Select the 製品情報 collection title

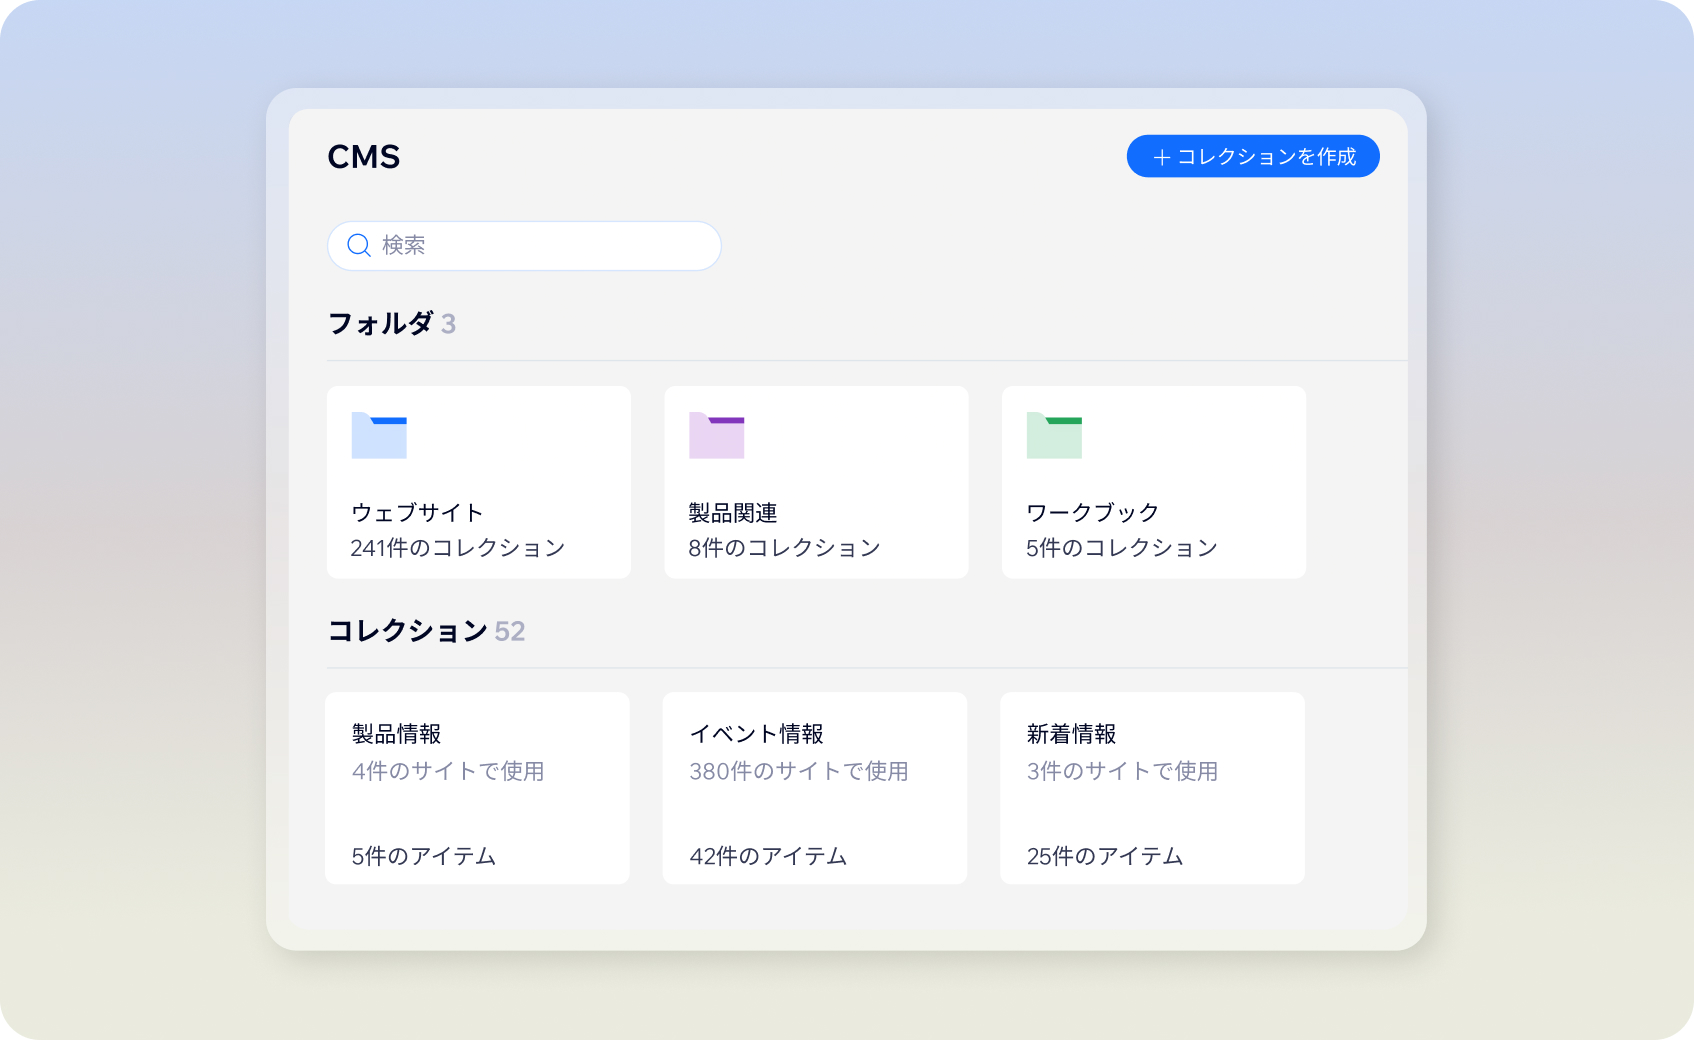(x=397, y=734)
